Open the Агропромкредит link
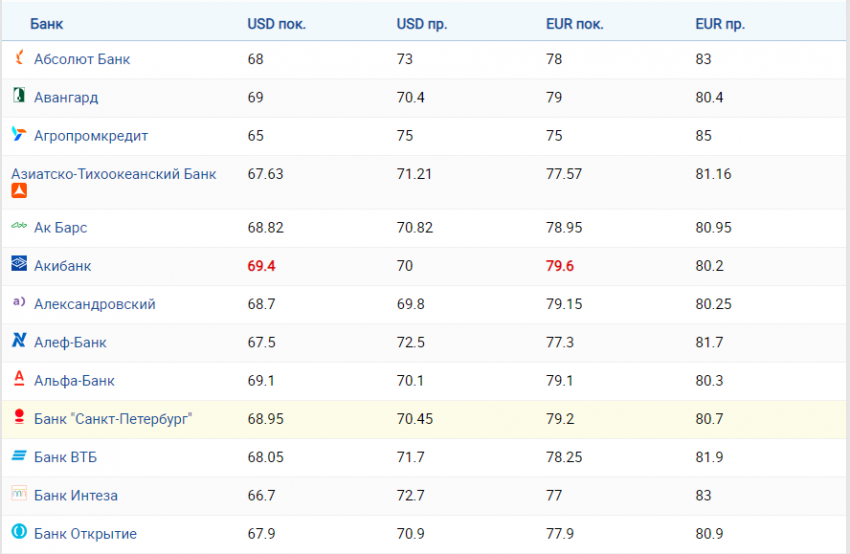 (91, 136)
